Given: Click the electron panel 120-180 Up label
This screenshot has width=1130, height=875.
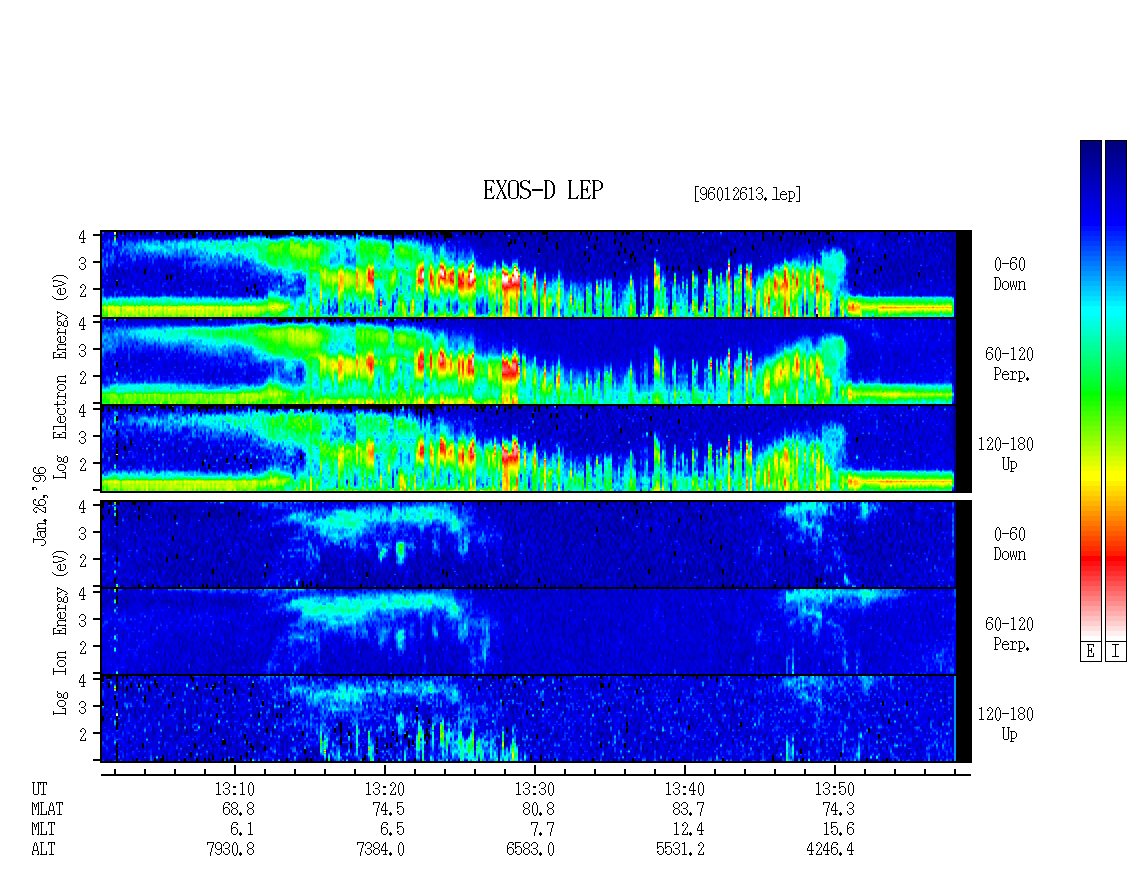Looking at the screenshot, I should click(1005, 454).
